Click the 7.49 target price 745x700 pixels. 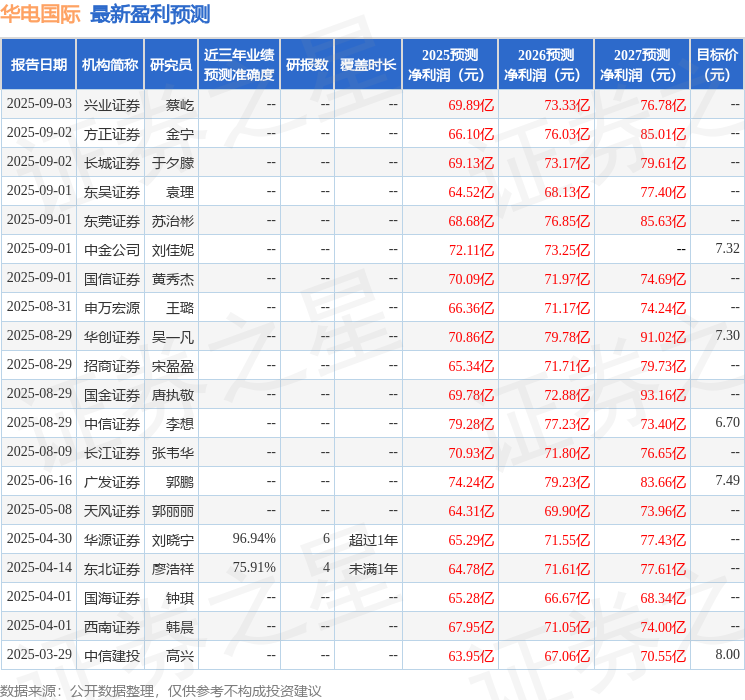[x=727, y=480]
